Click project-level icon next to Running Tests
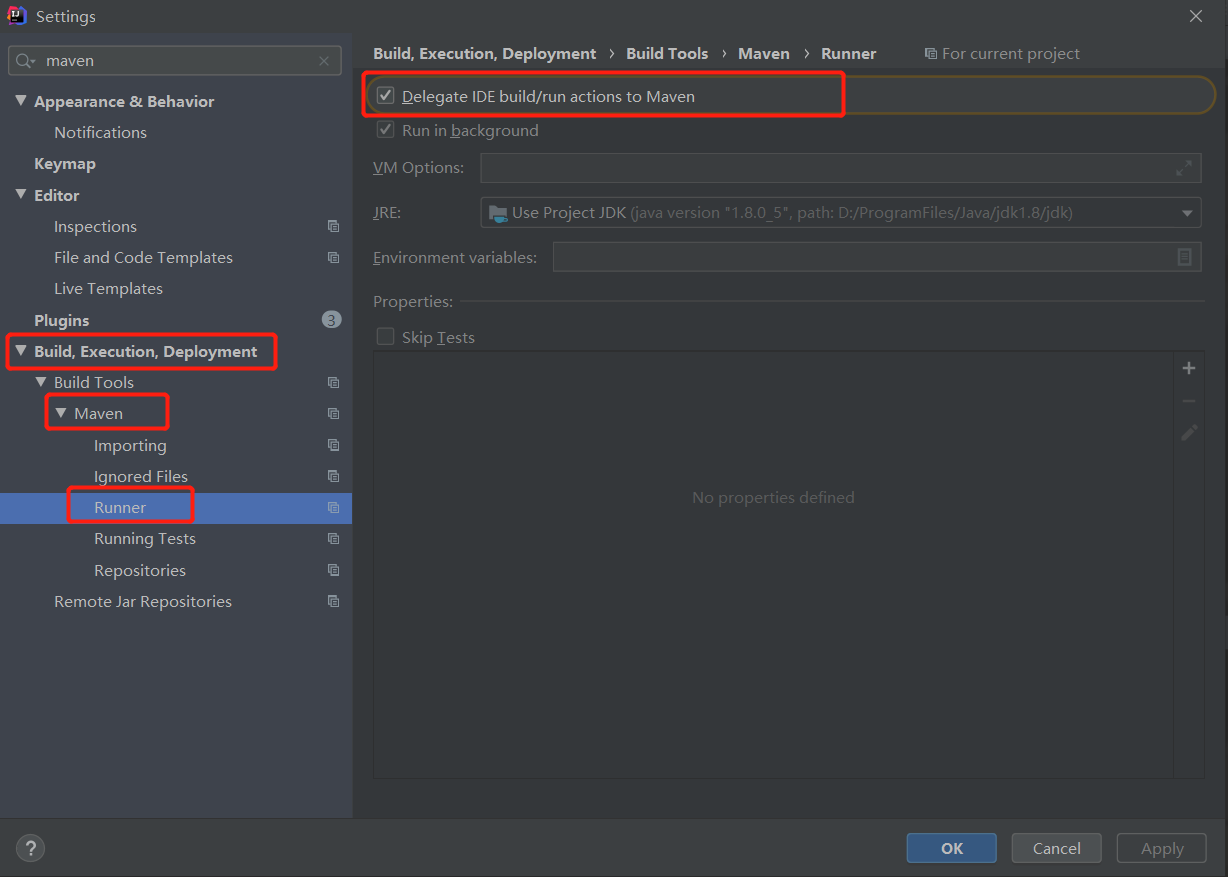 (x=333, y=539)
